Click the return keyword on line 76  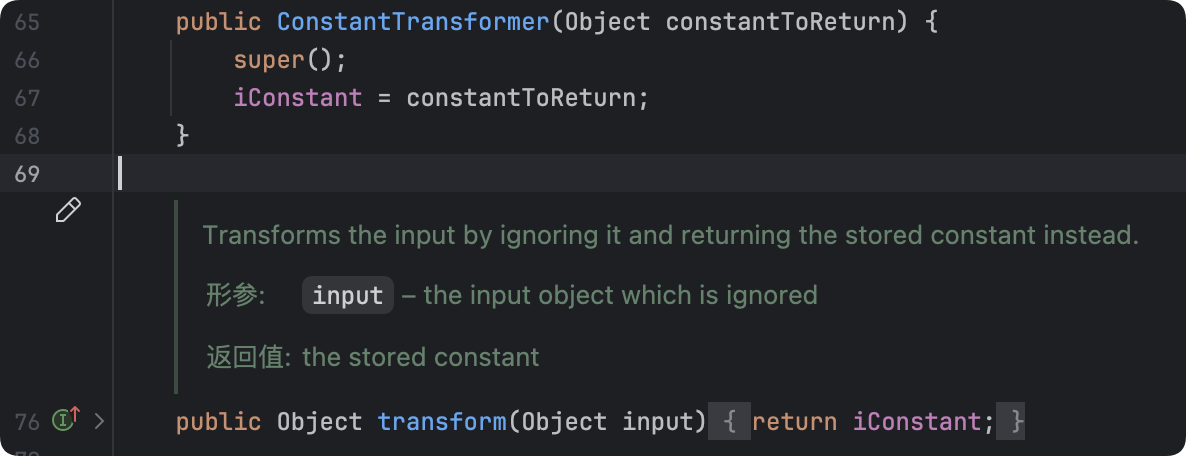(x=794, y=422)
